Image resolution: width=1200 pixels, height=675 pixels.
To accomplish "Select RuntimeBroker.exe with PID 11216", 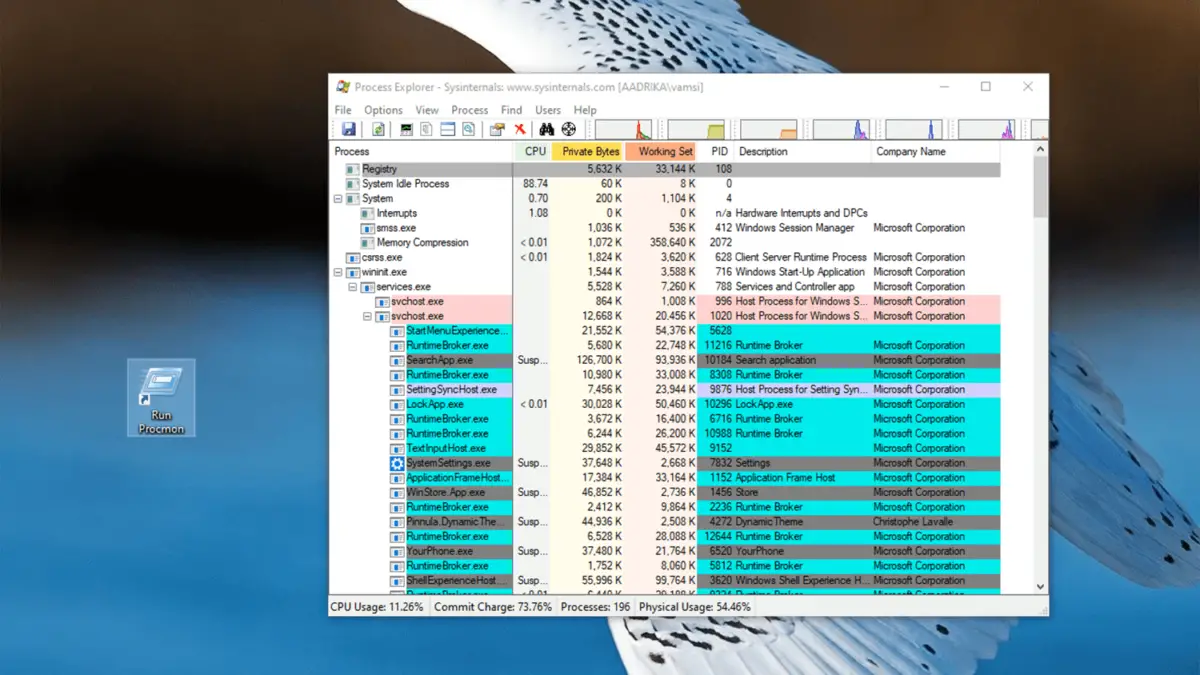I will pos(665,345).
